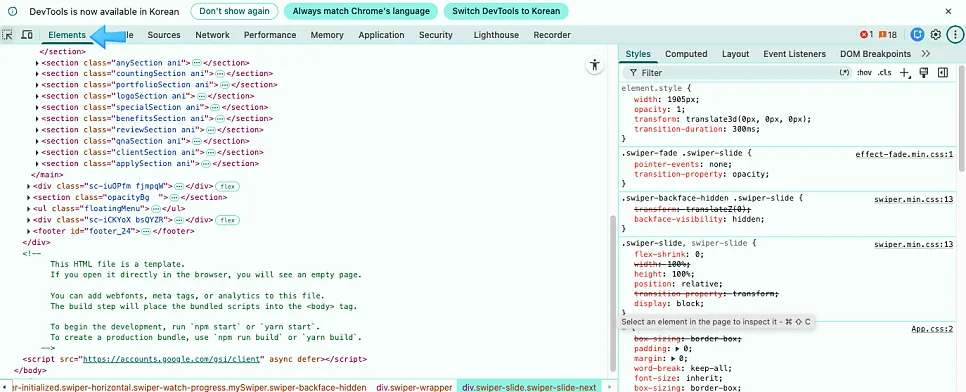Screen dimensions: 966x392
Task: Expand the floatingMenu ul node
Action: pos(29,209)
